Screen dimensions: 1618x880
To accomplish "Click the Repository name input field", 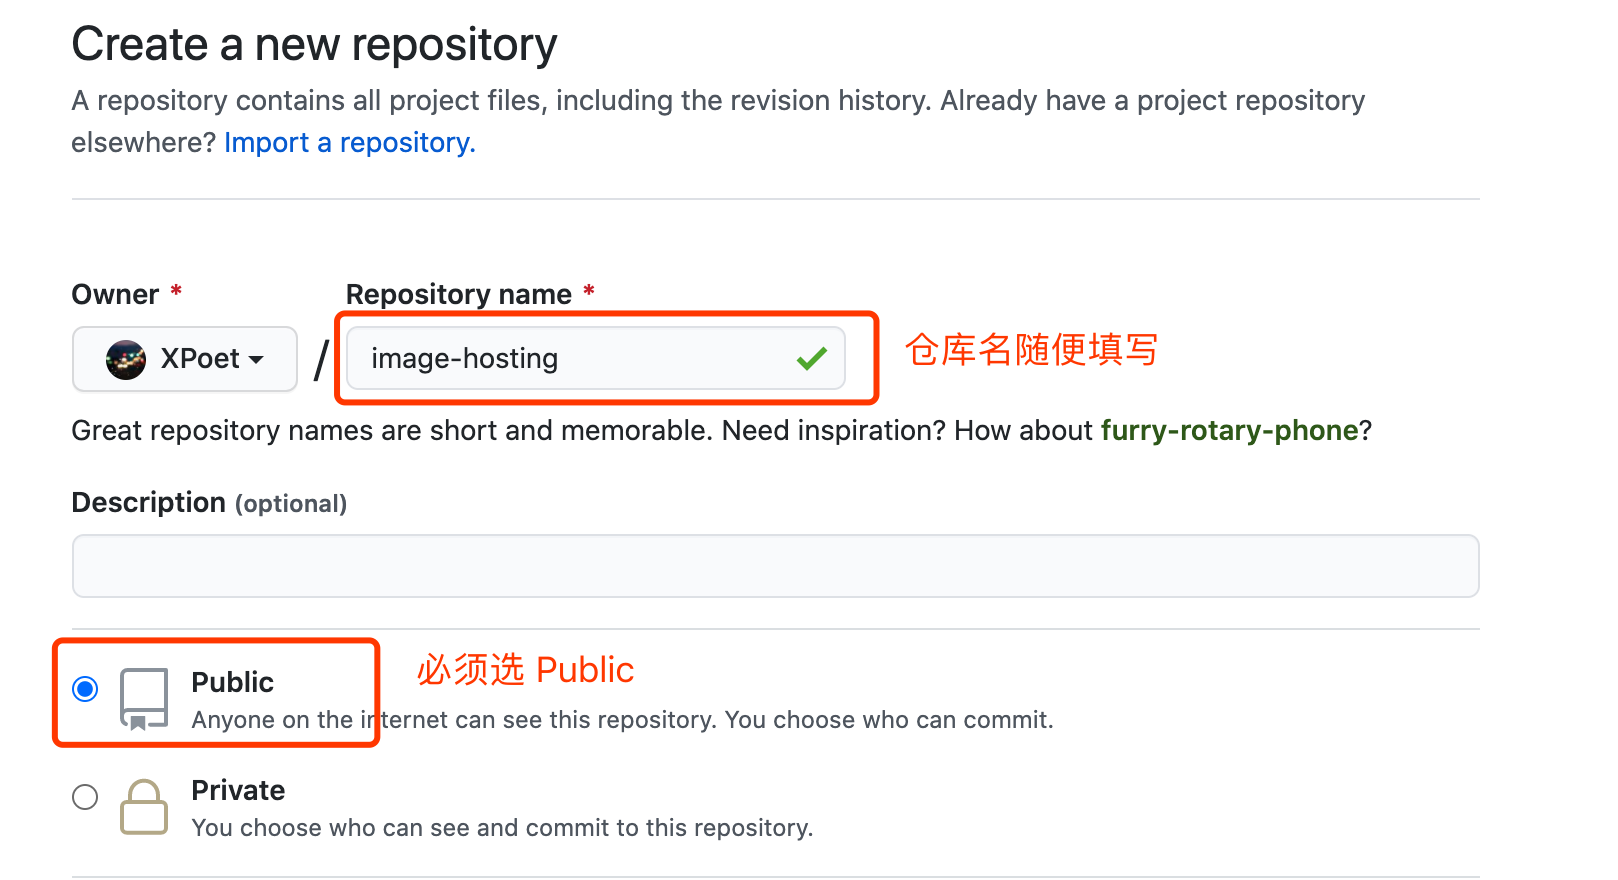I will click(596, 358).
